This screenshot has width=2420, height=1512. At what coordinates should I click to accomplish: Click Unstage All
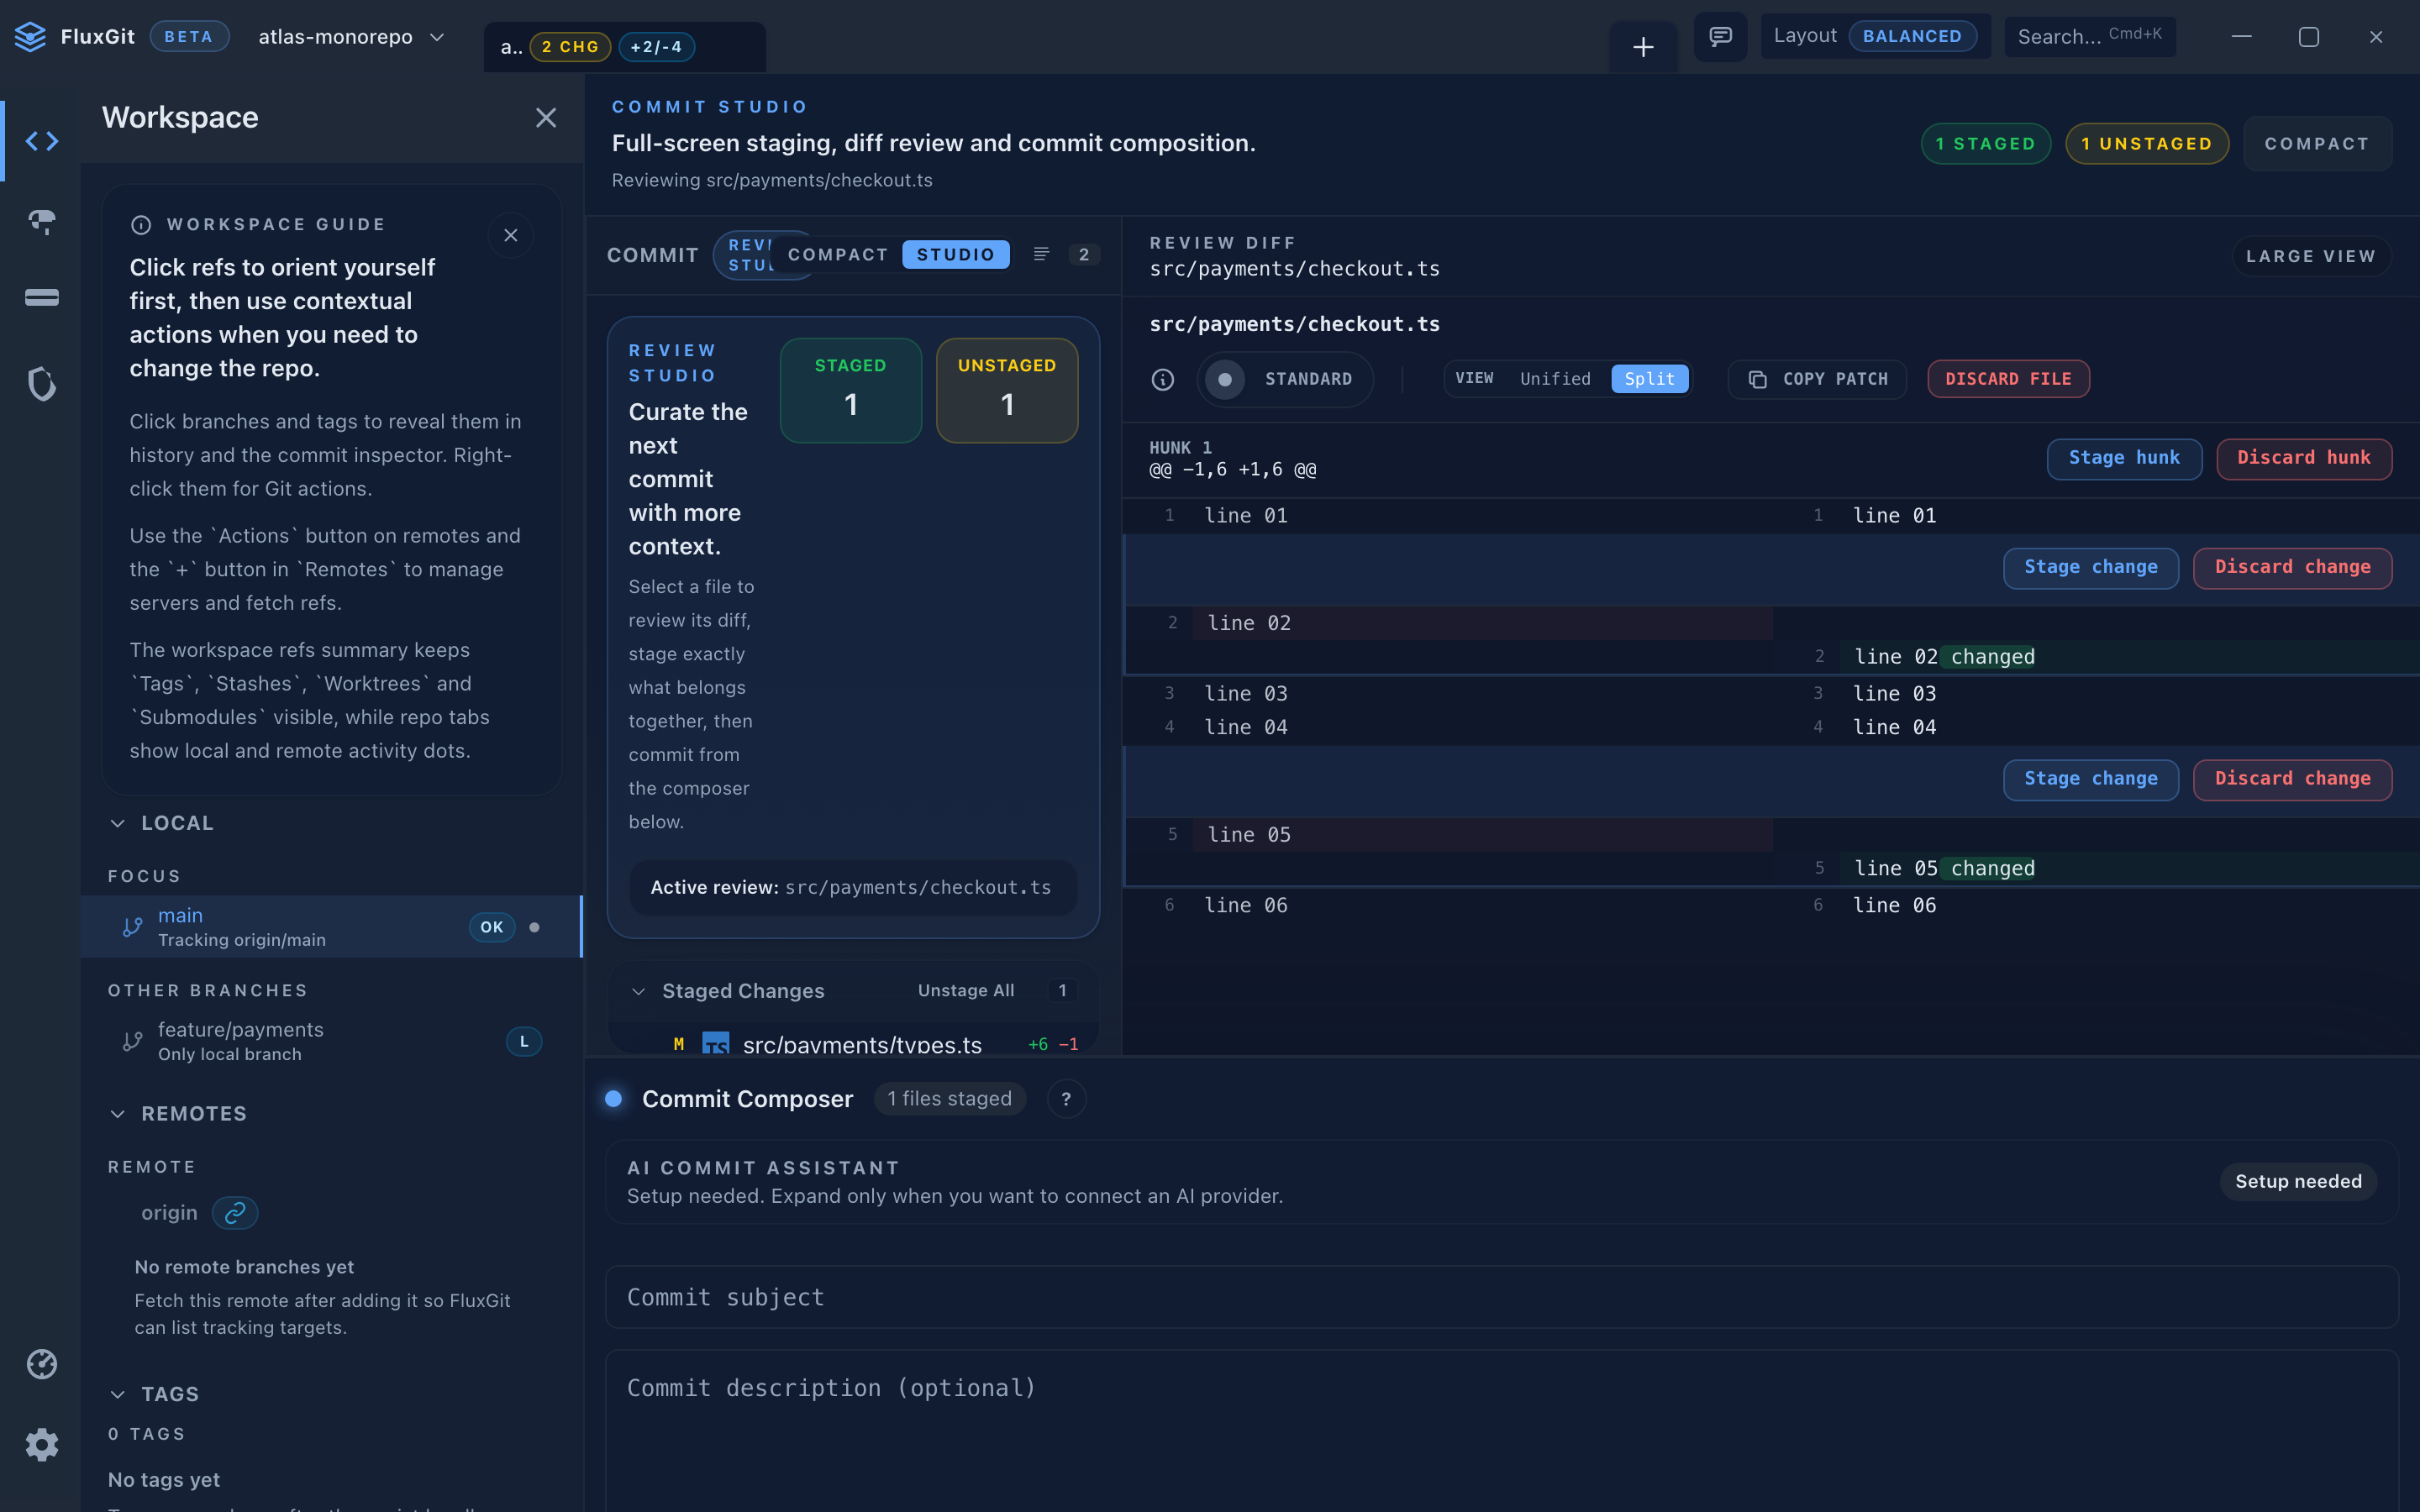pos(966,990)
